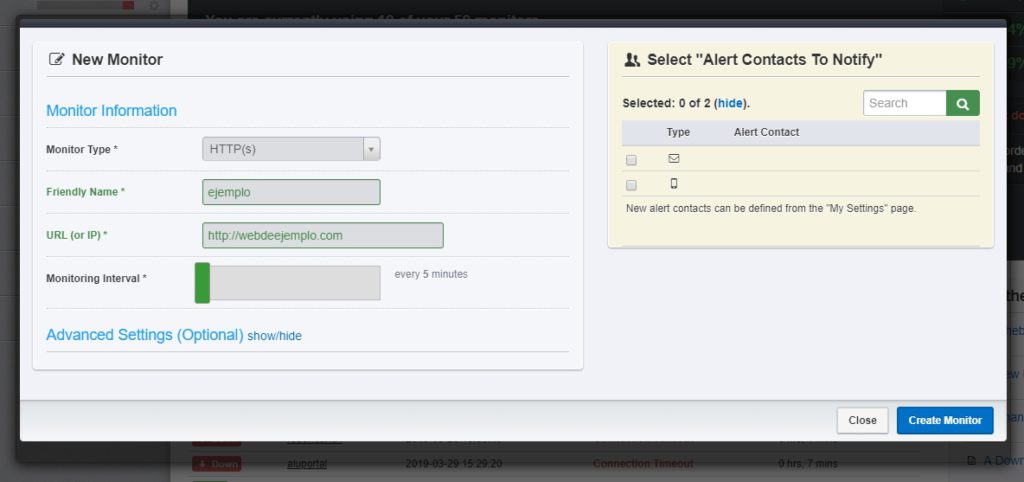This screenshot has width=1024, height=482.
Task: Click the mobile phone contact type icon
Action: [x=674, y=184]
